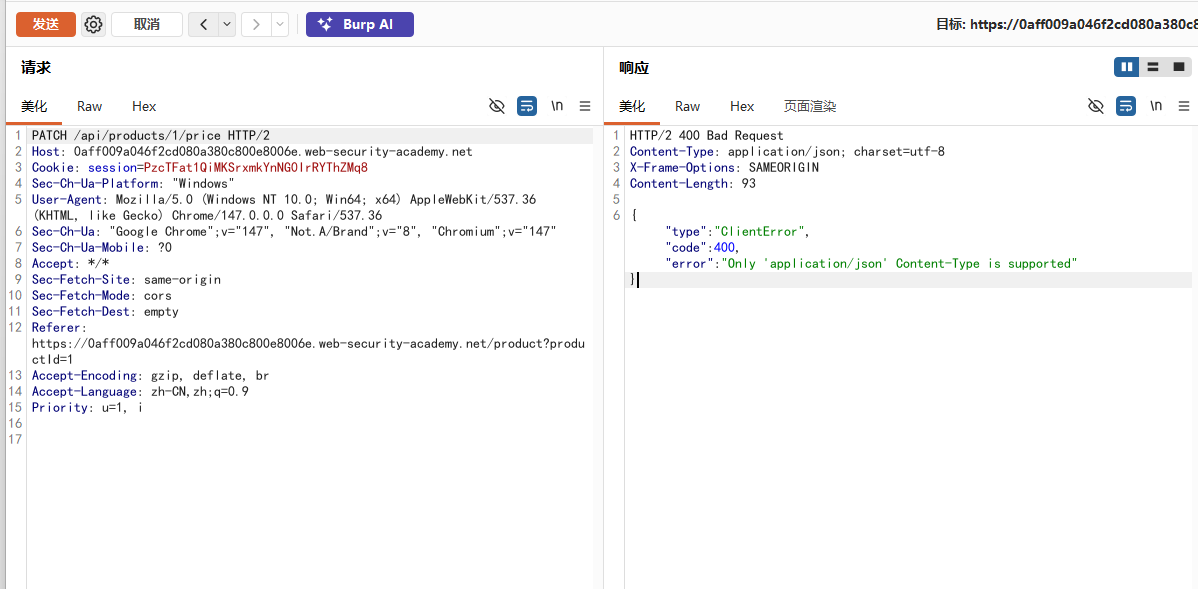Click the Accept-Language header line
This screenshot has height=589, width=1198.
click(x=140, y=391)
